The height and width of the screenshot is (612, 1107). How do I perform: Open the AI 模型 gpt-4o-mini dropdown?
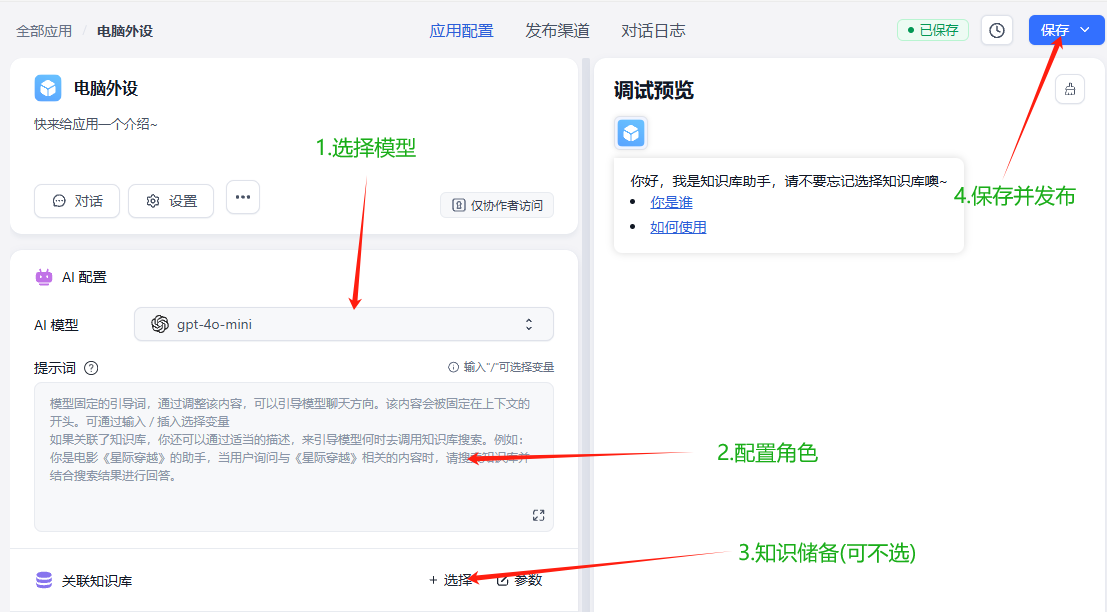343,324
